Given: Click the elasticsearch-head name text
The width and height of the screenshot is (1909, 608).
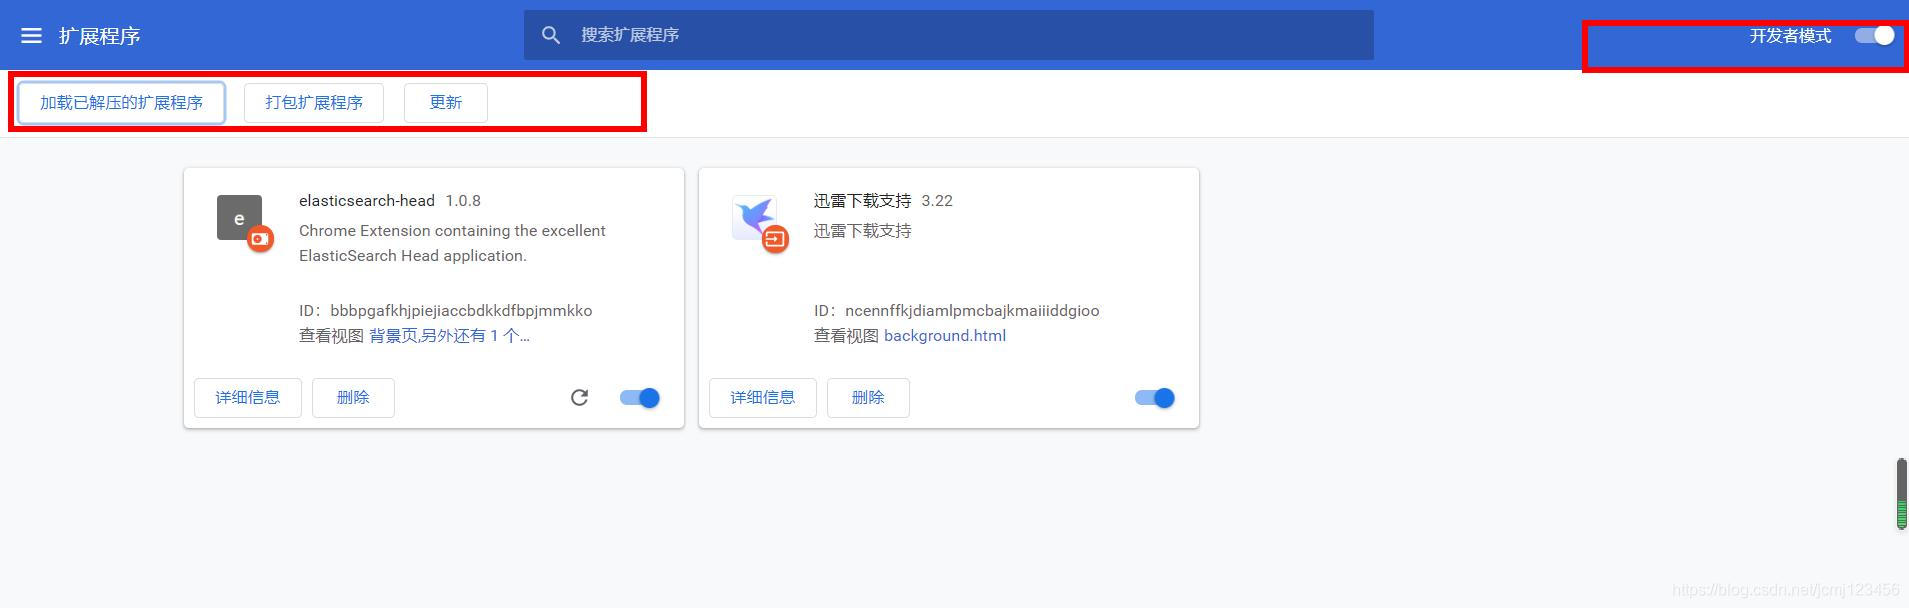Looking at the screenshot, I should point(367,201).
